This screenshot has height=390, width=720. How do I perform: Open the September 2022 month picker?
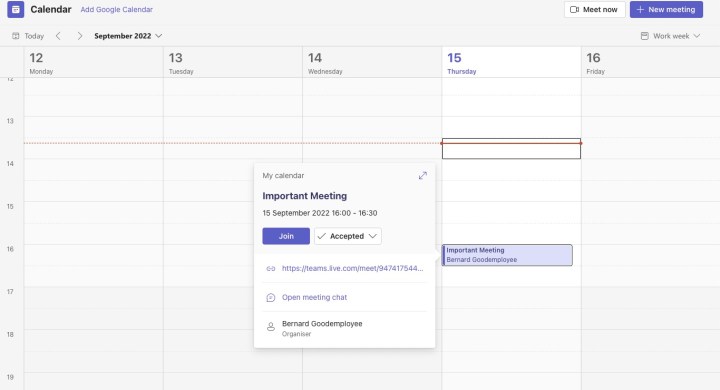coord(128,36)
